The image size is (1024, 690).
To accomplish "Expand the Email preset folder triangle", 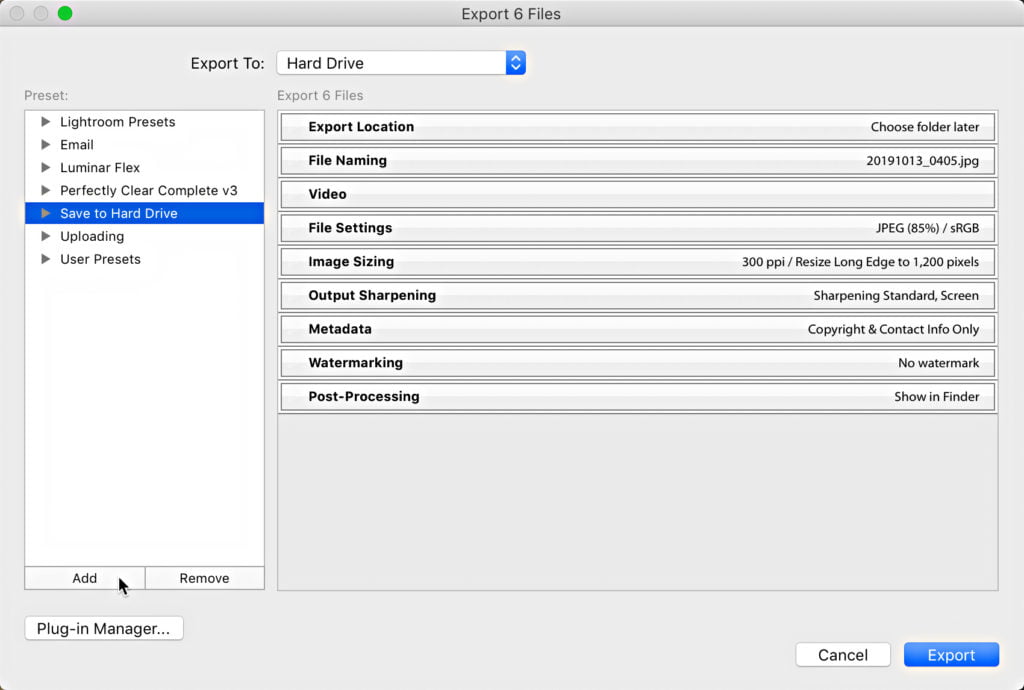I will (45, 145).
